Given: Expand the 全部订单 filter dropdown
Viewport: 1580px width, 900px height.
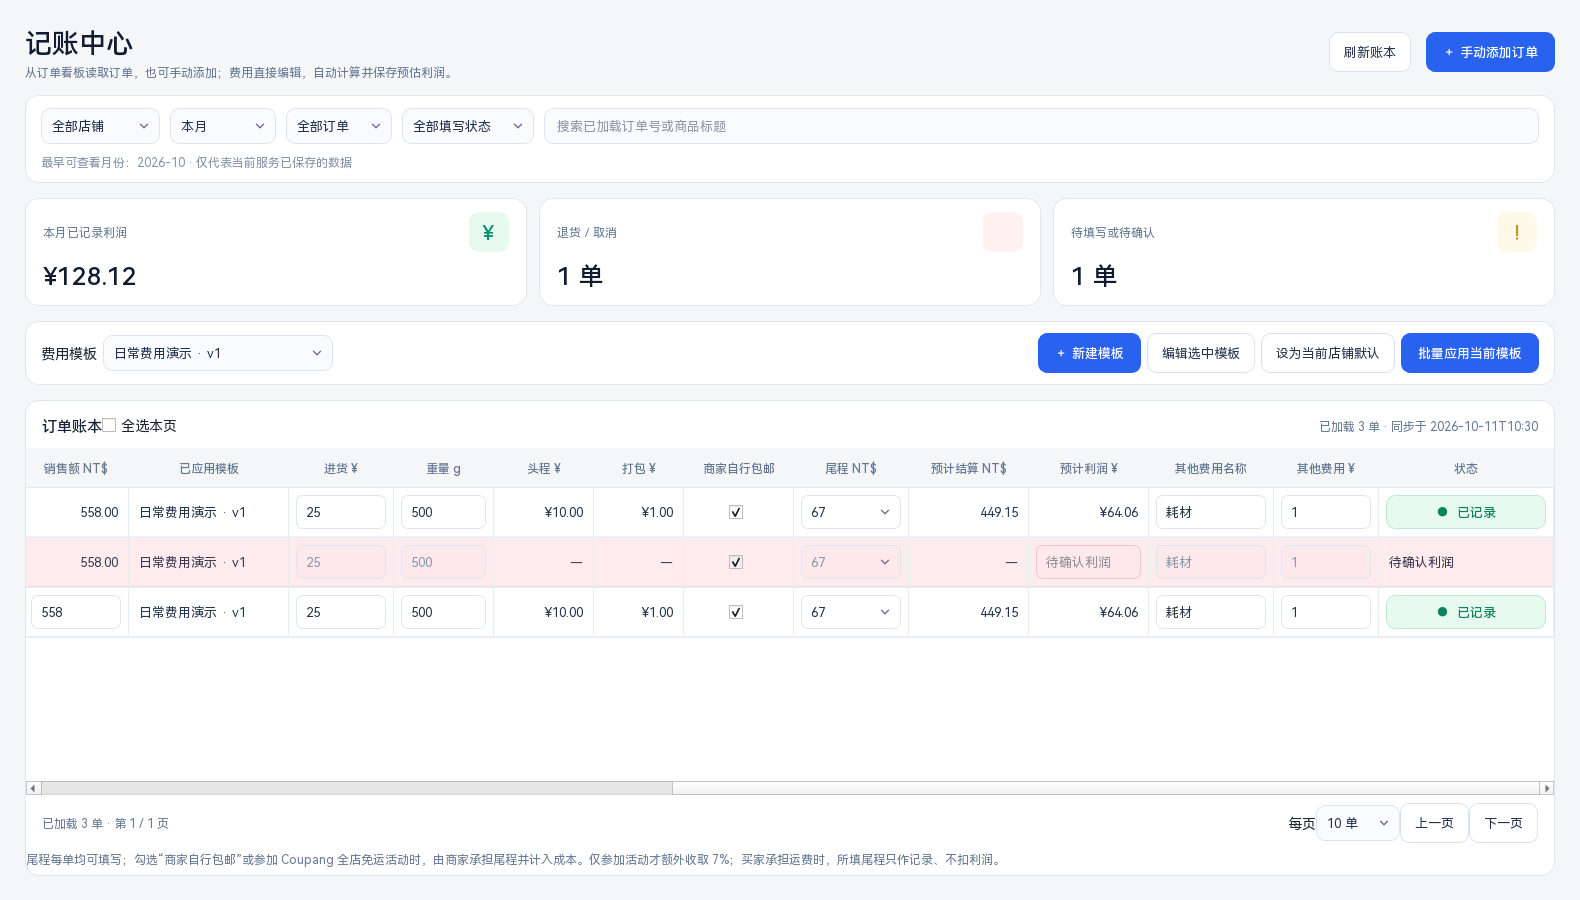Looking at the screenshot, I should pos(339,126).
